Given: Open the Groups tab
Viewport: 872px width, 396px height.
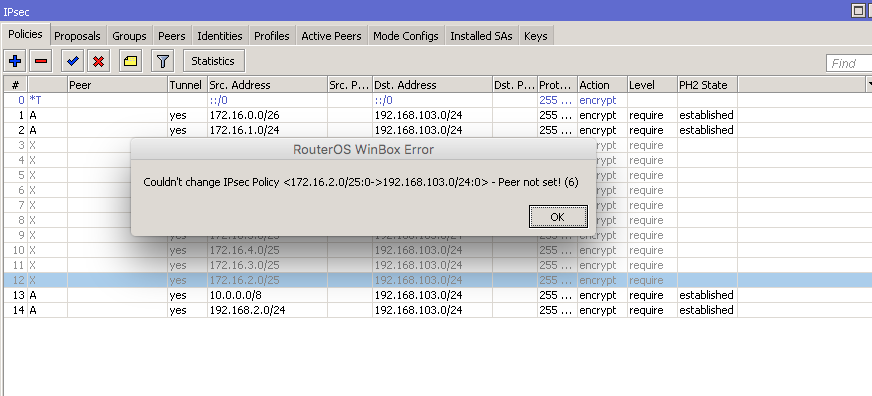Looking at the screenshot, I should [x=129, y=36].
